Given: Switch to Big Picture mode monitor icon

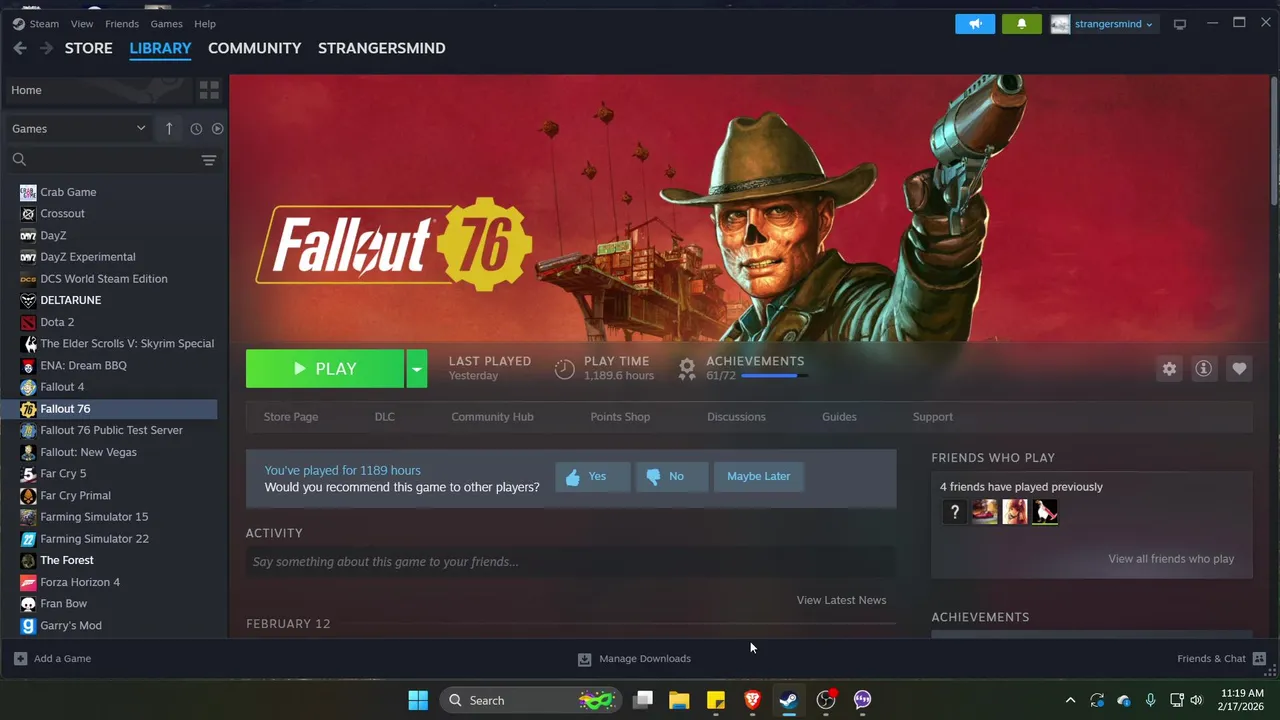Looking at the screenshot, I should point(1180,24).
